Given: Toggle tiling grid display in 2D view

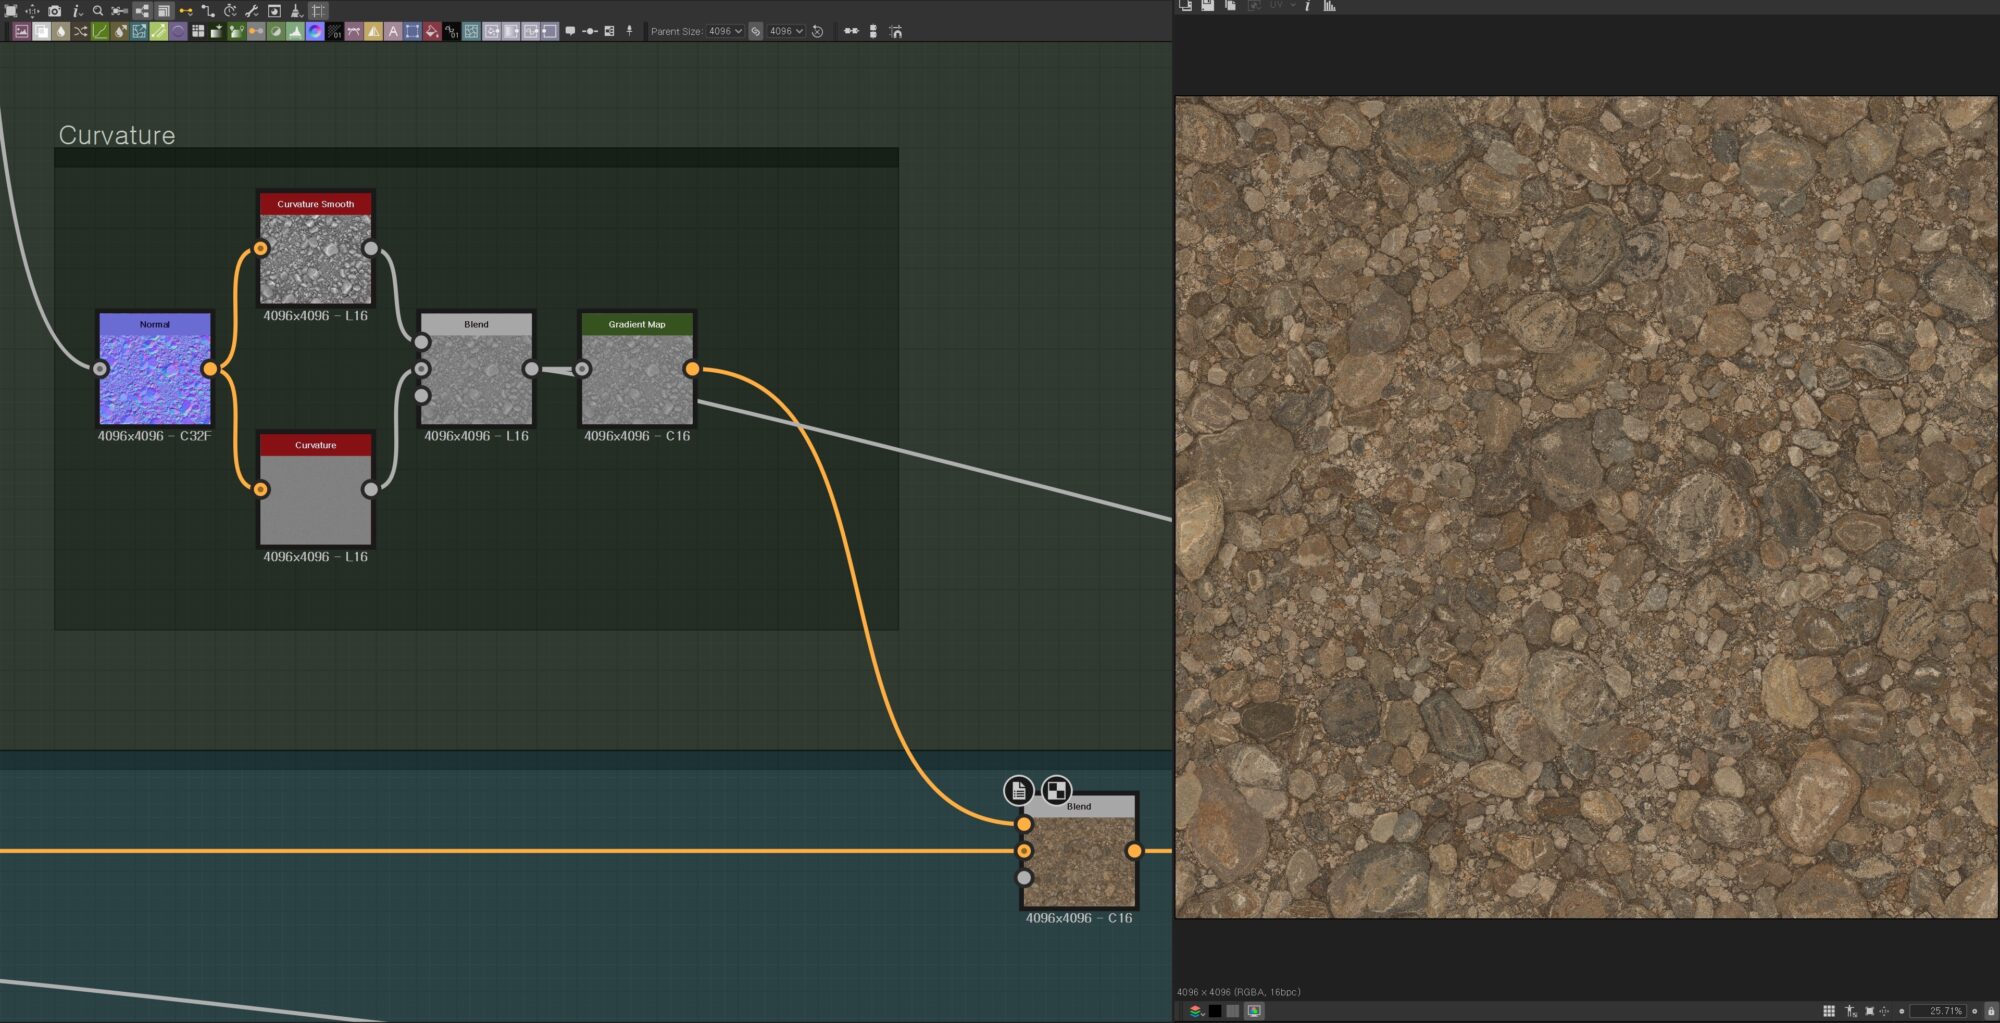Looking at the screenshot, I should [1829, 1011].
